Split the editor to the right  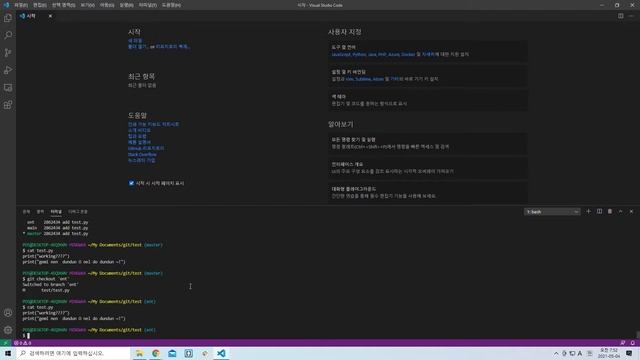click(620, 16)
